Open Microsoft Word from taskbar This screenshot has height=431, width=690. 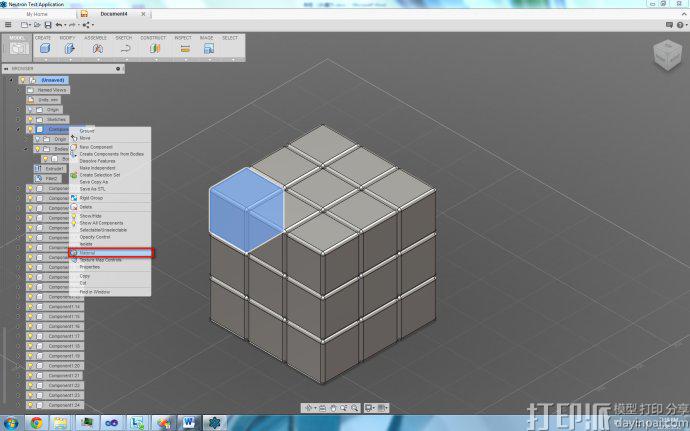189,423
